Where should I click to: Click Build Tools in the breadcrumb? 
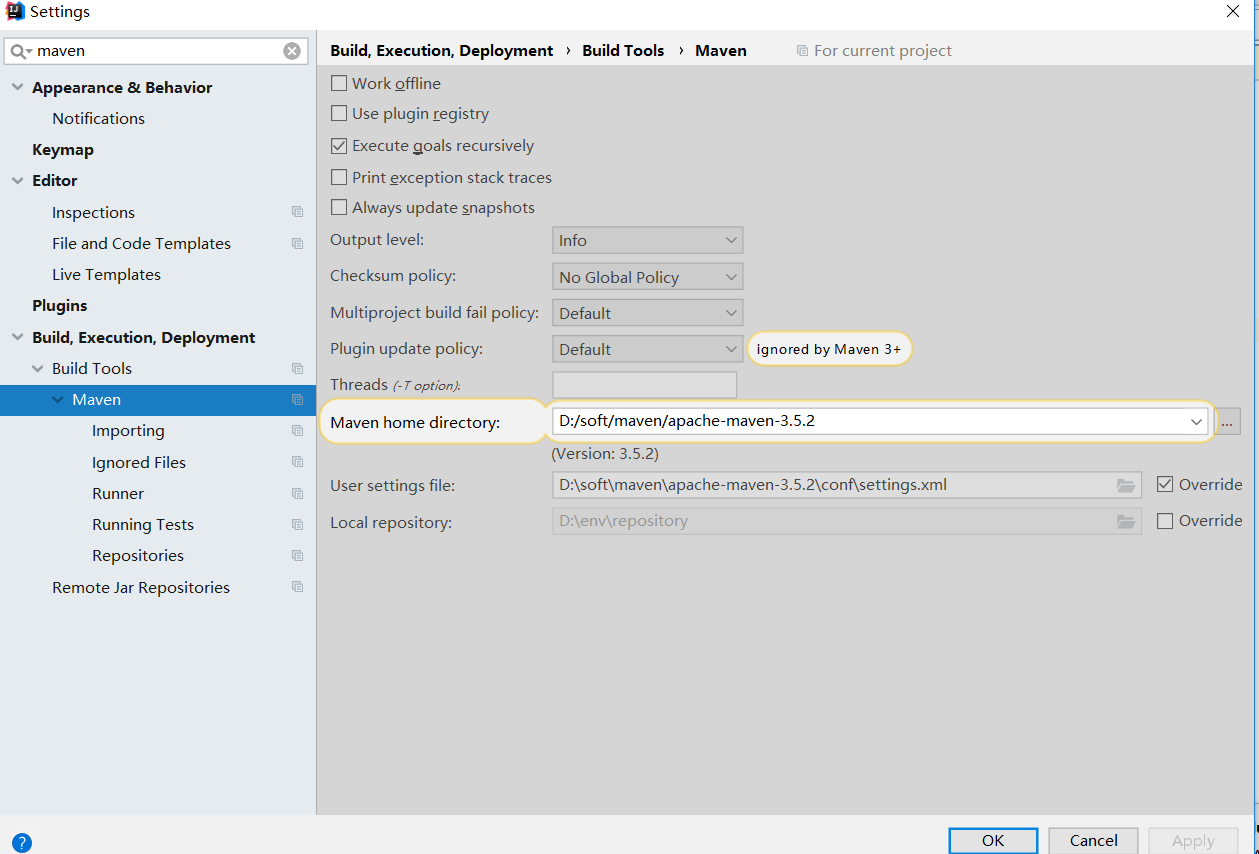[623, 50]
